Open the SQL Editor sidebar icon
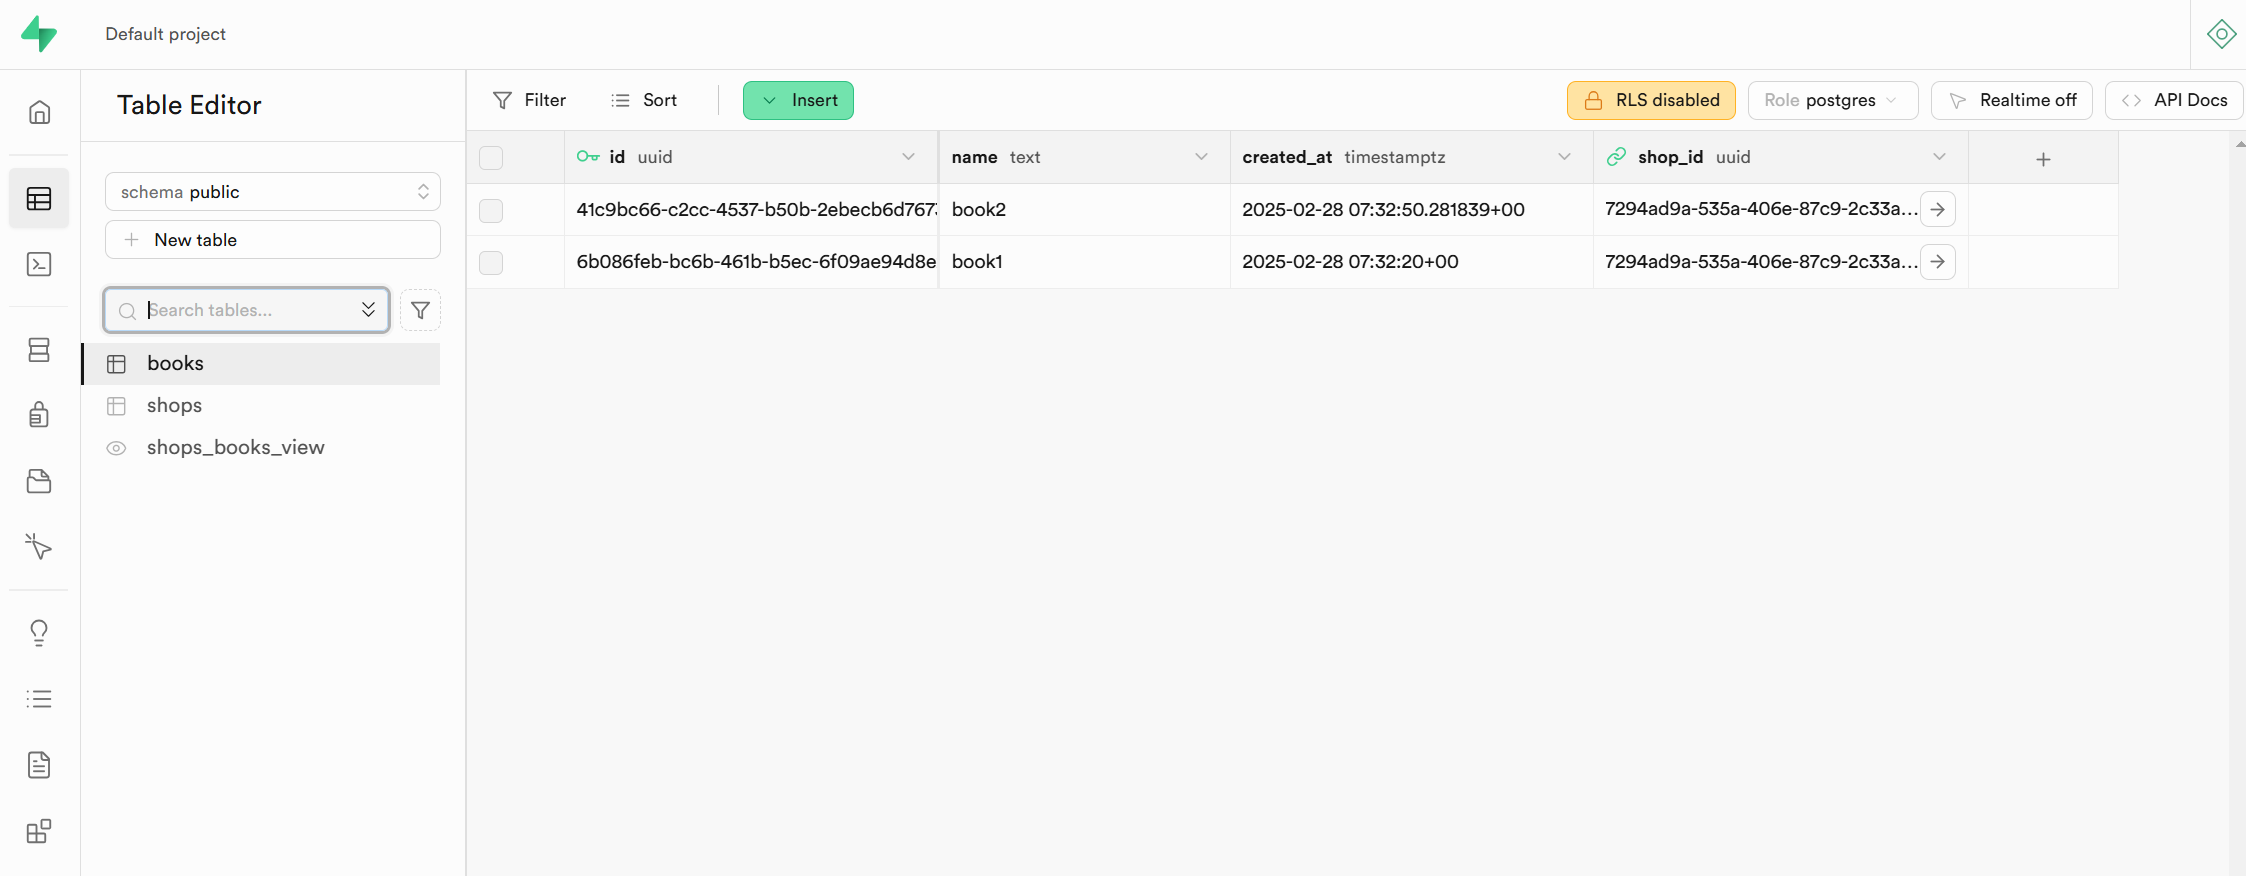Screen dimensions: 2246x876 39,264
